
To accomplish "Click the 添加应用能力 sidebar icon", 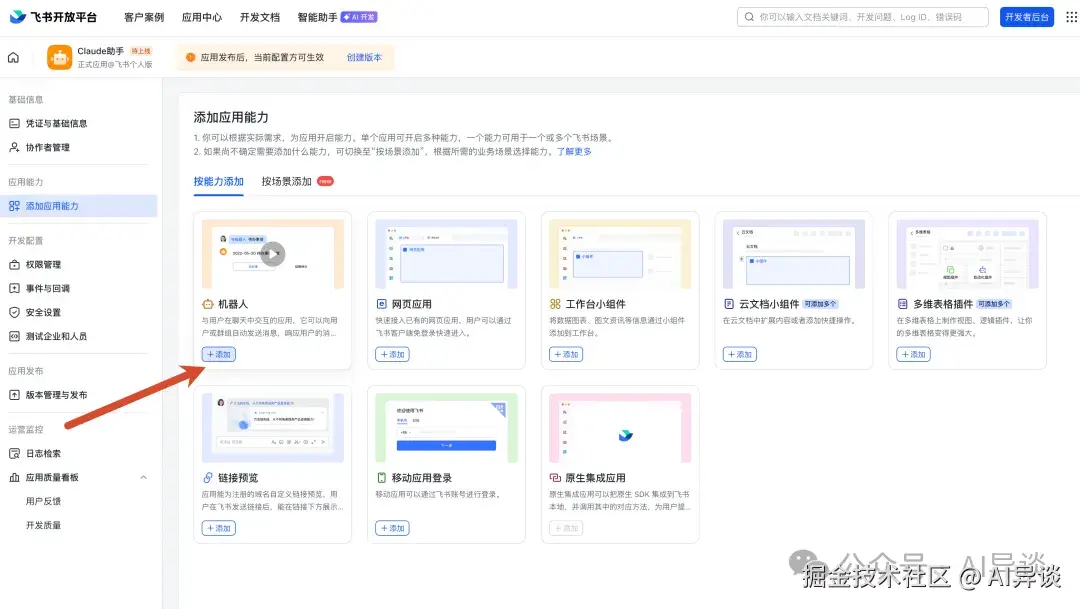I will [14, 206].
